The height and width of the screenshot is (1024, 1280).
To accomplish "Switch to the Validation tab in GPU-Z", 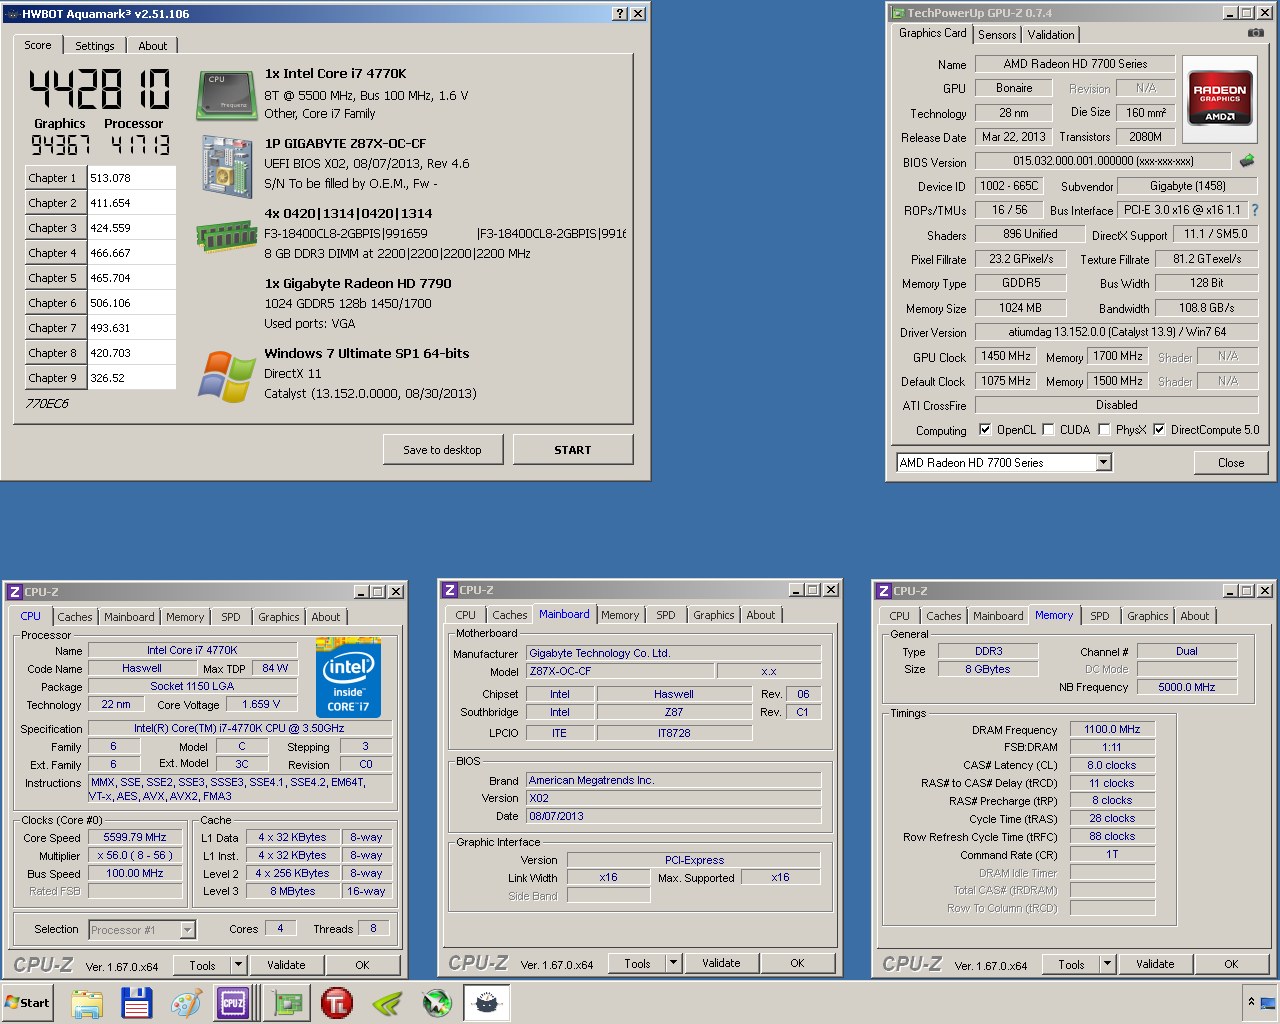I will point(1051,35).
